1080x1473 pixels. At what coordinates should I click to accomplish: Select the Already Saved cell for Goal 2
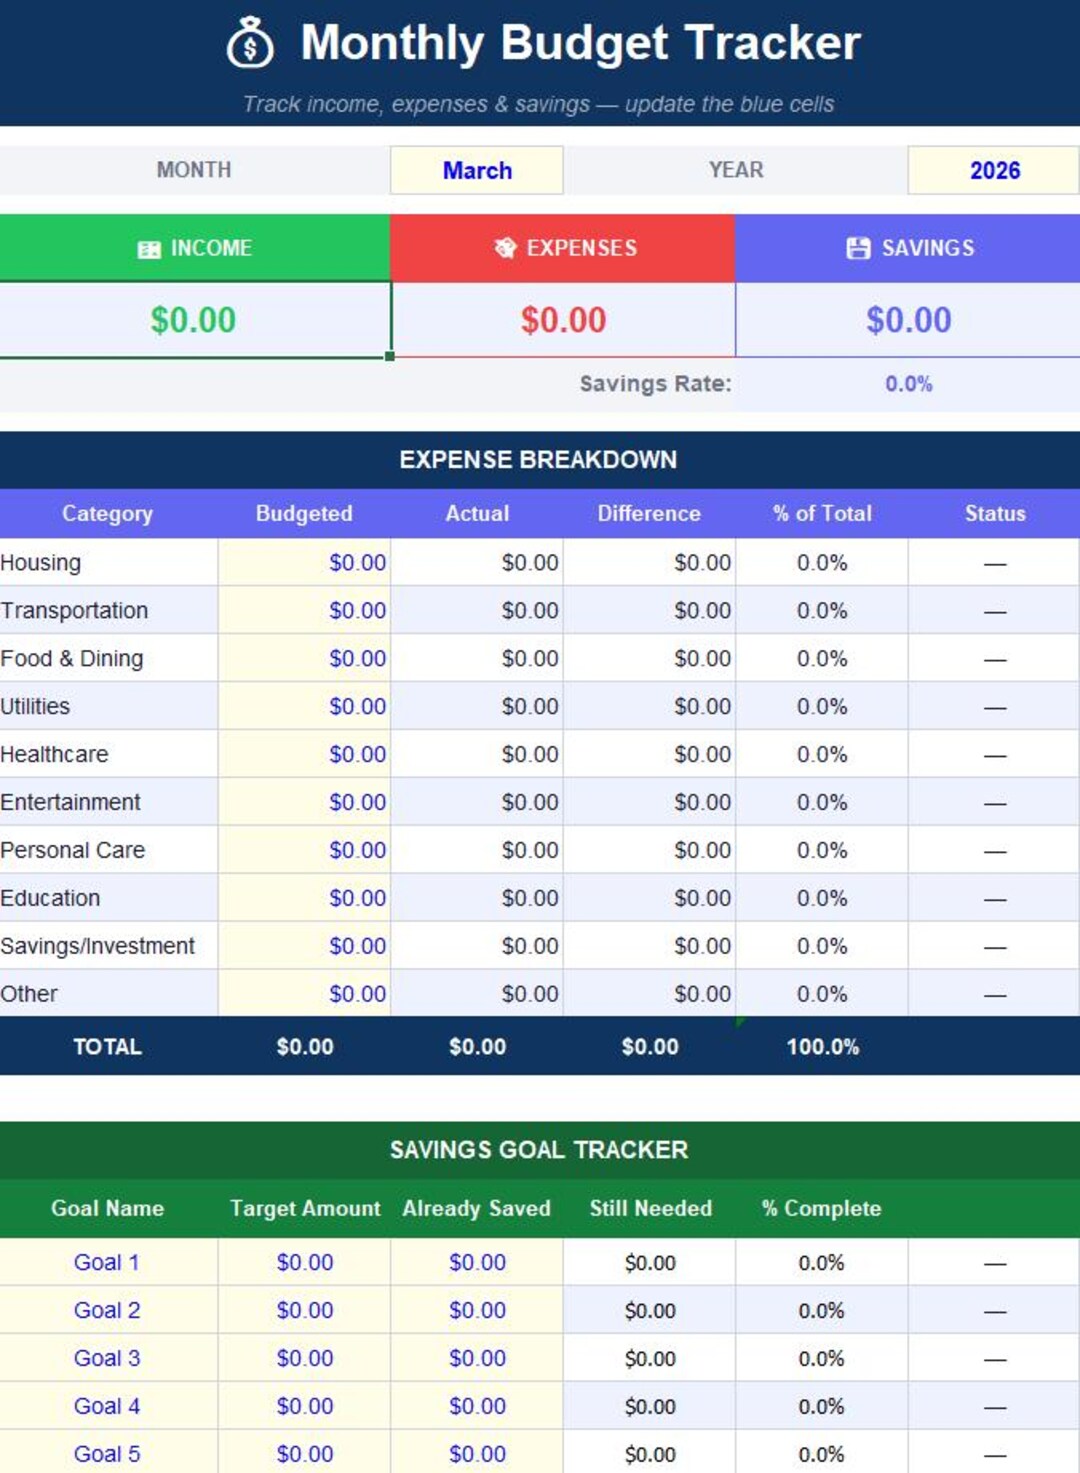(477, 1311)
